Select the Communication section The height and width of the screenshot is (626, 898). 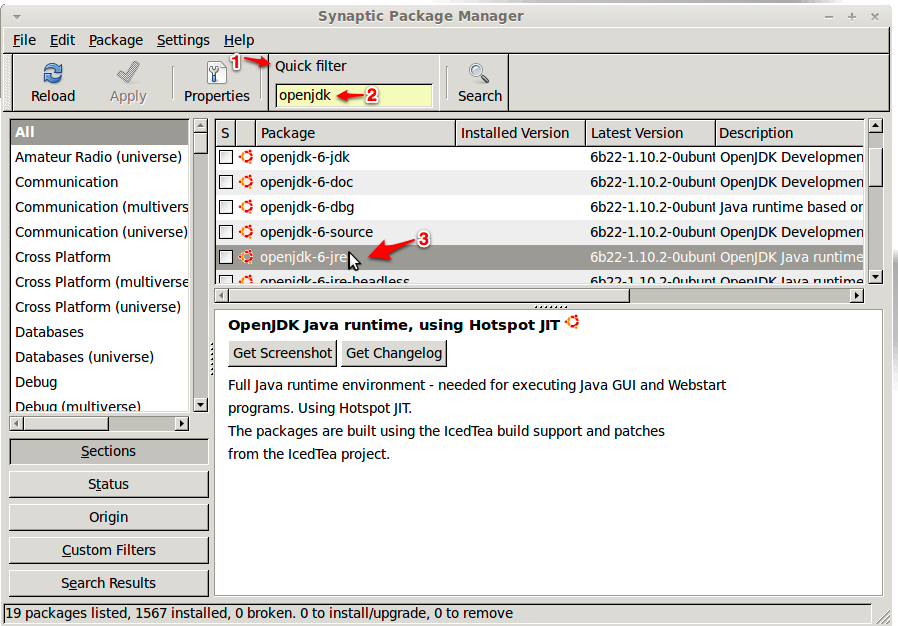(99, 182)
